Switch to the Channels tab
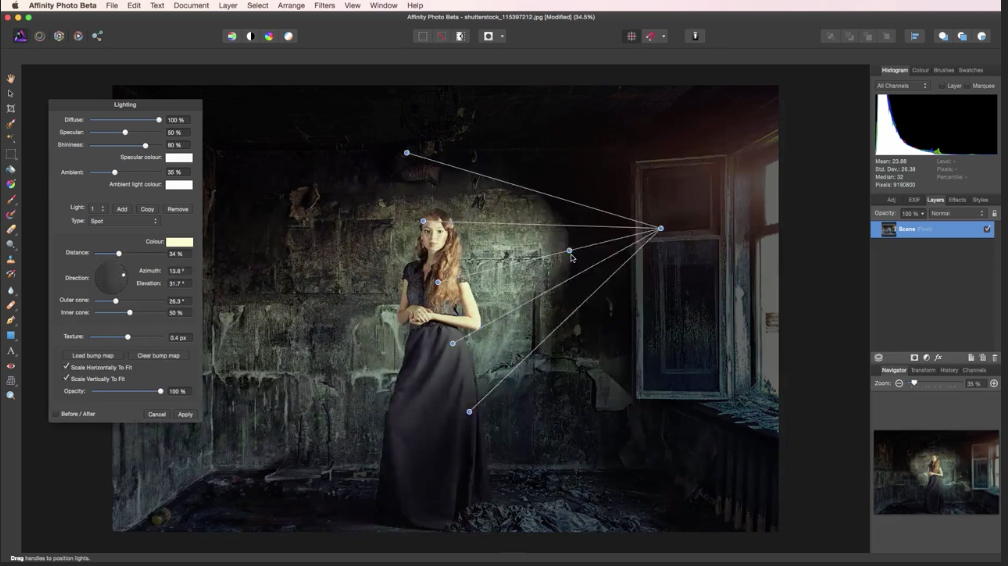This screenshot has height=566, width=1008. [974, 370]
